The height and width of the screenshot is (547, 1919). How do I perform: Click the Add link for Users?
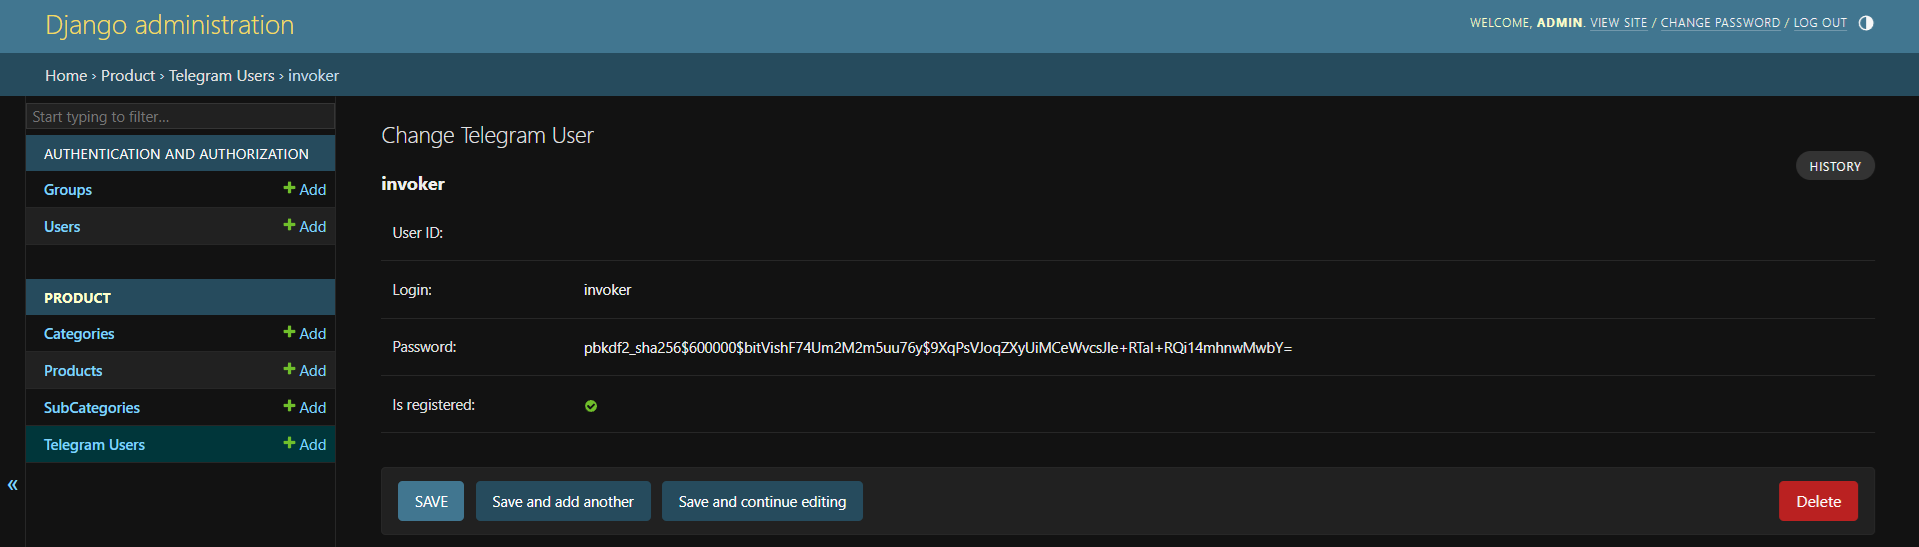tap(305, 226)
